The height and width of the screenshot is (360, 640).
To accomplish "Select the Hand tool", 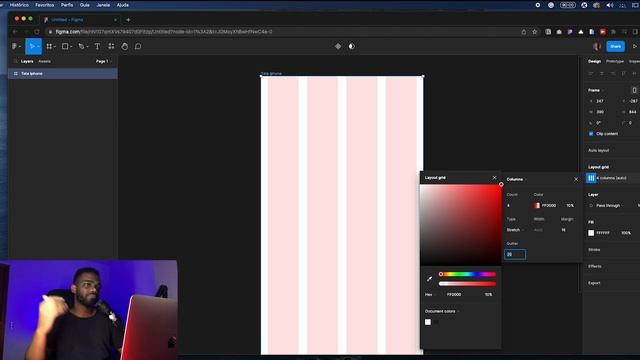I will point(124,47).
